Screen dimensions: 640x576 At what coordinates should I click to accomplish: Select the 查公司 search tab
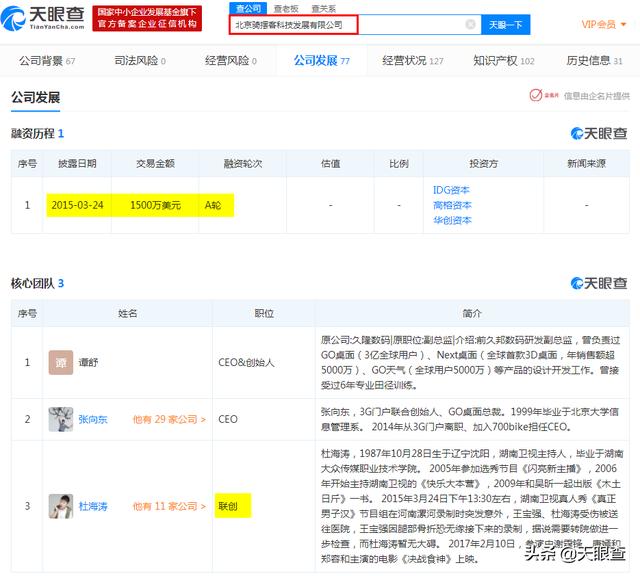(x=248, y=8)
